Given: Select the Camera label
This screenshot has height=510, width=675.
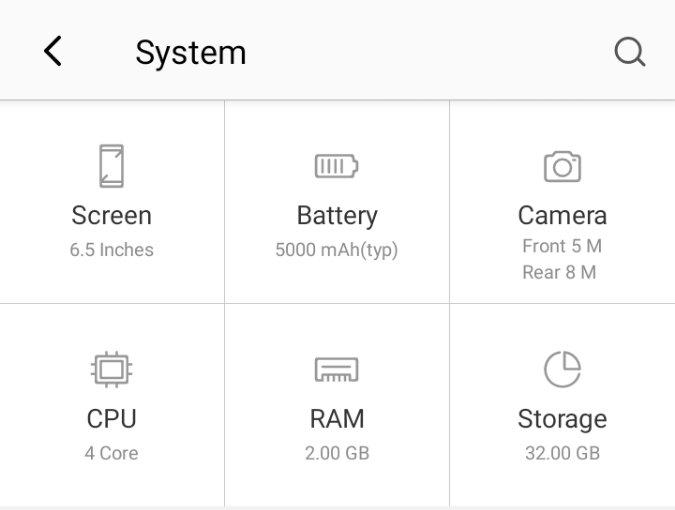Looking at the screenshot, I should 562,215.
